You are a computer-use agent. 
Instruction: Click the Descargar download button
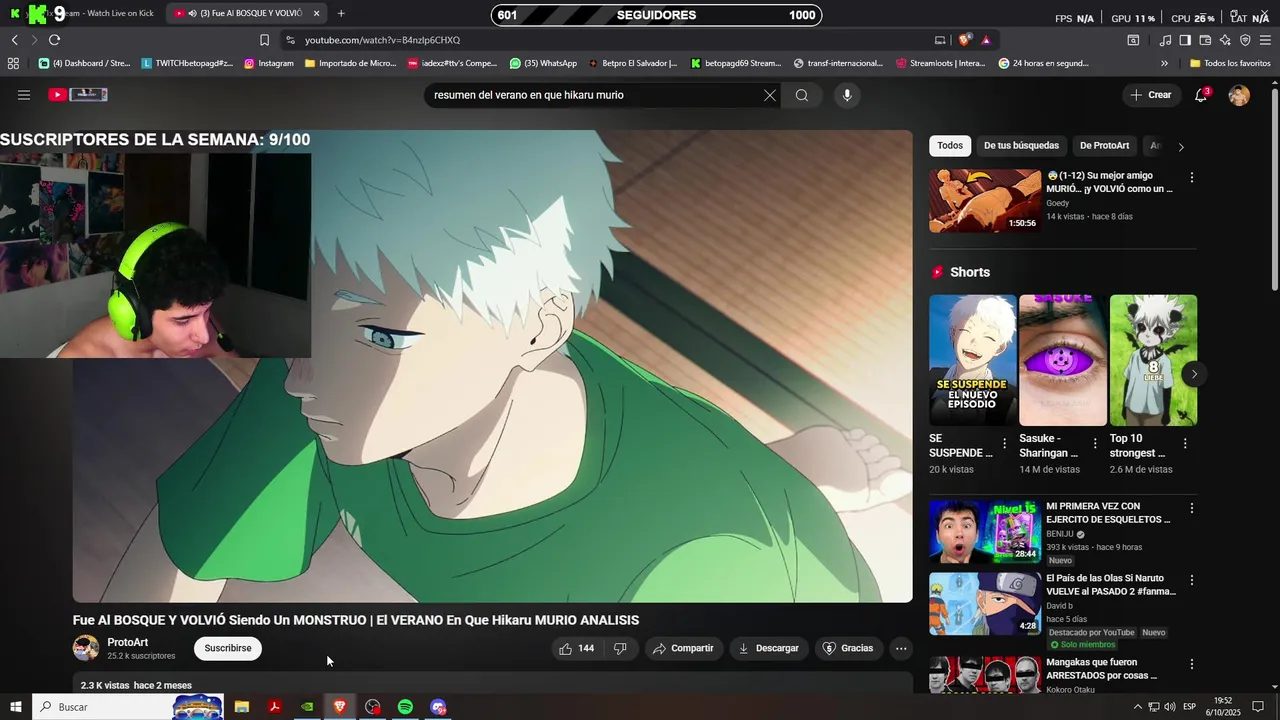[768, 648]
